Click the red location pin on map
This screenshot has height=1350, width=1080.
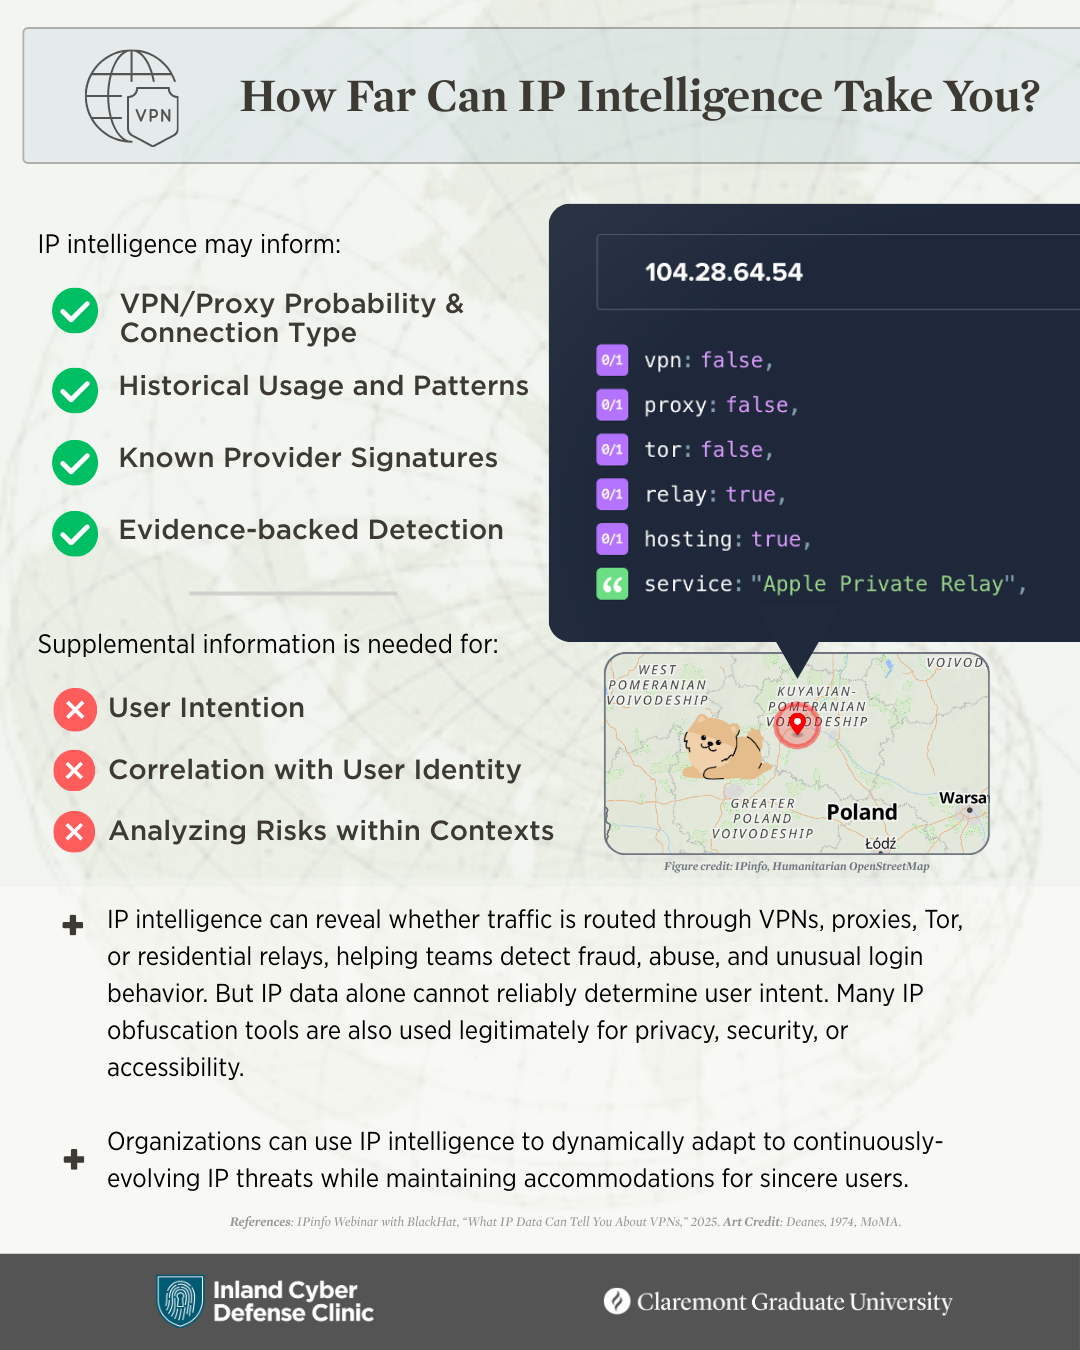(x=797, y=724)
